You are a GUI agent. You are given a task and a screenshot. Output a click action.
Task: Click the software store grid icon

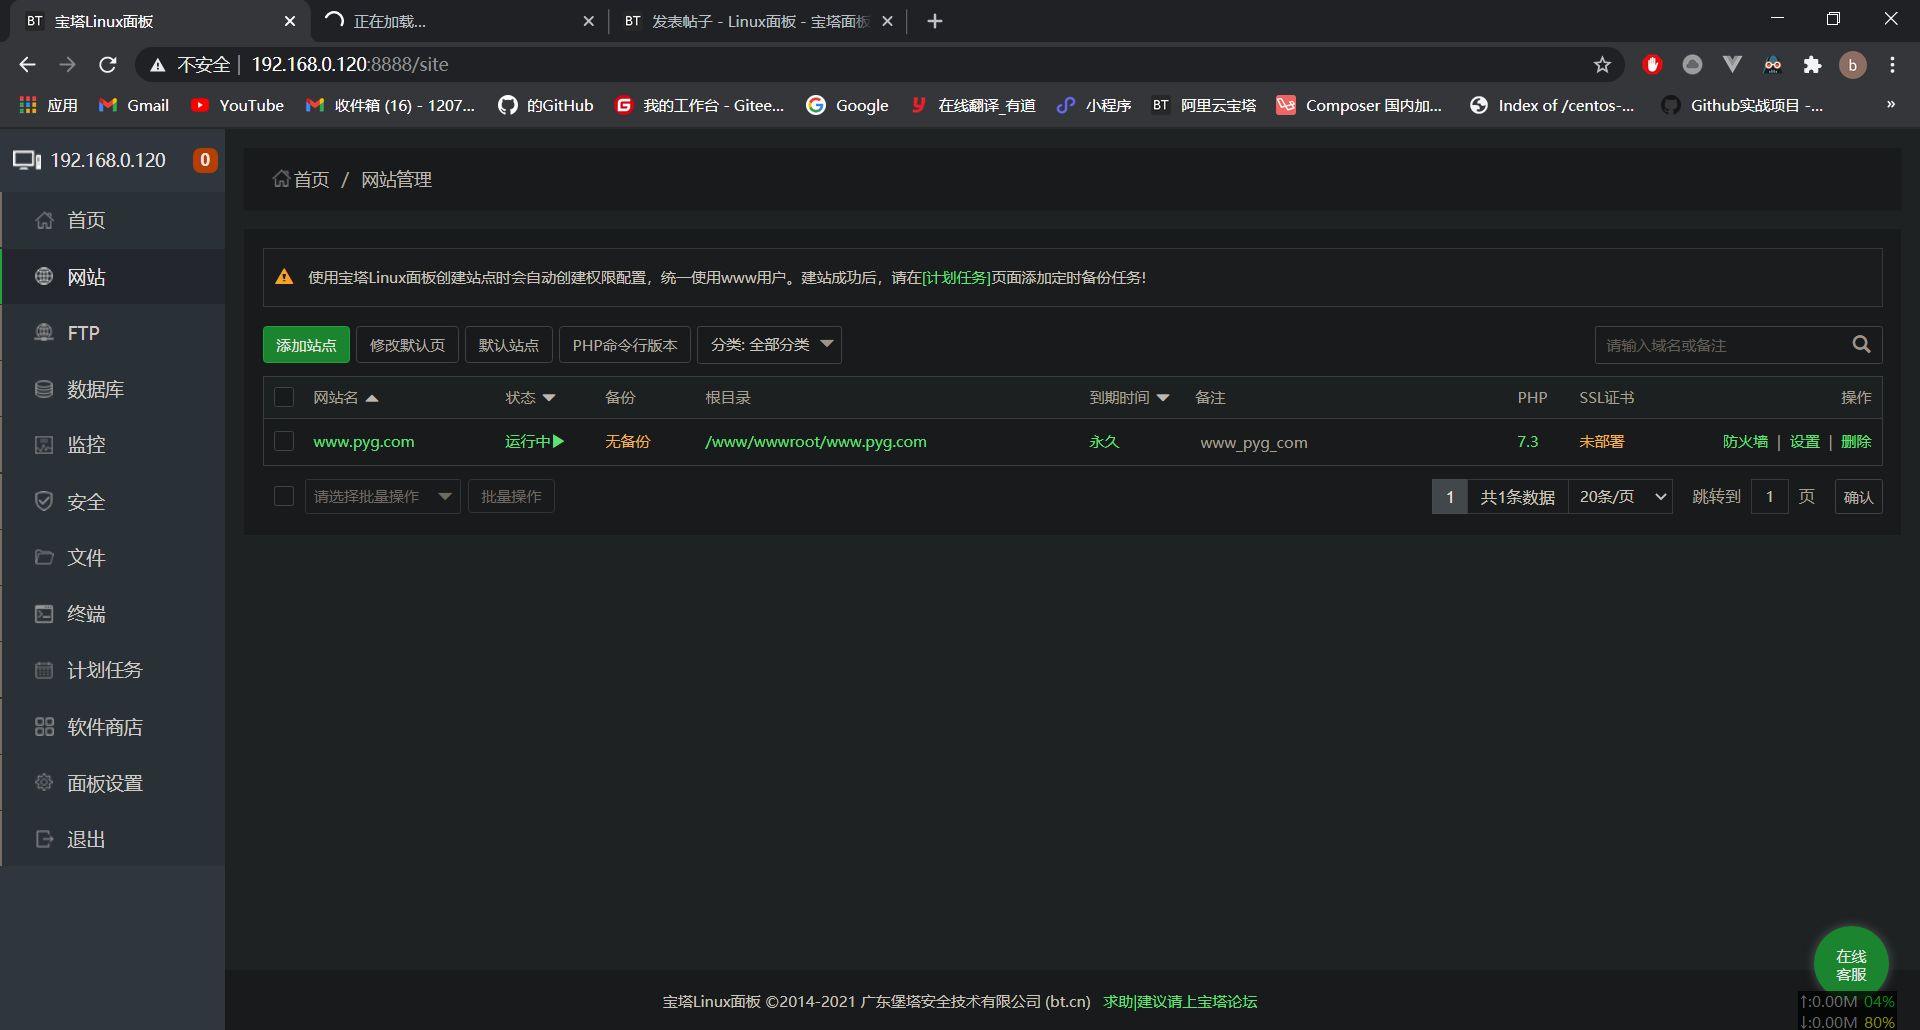click(x=44, y=727)
